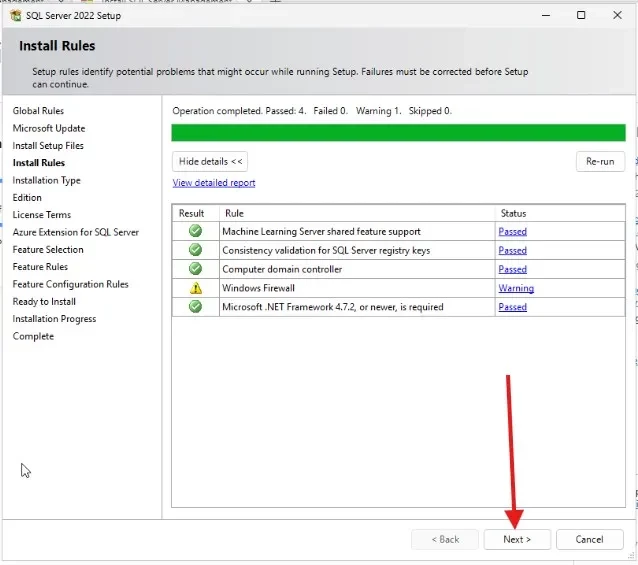The image size is (638, 565).
Task: Select Computer domain controller rule text
Action: [x=282, y=269]
